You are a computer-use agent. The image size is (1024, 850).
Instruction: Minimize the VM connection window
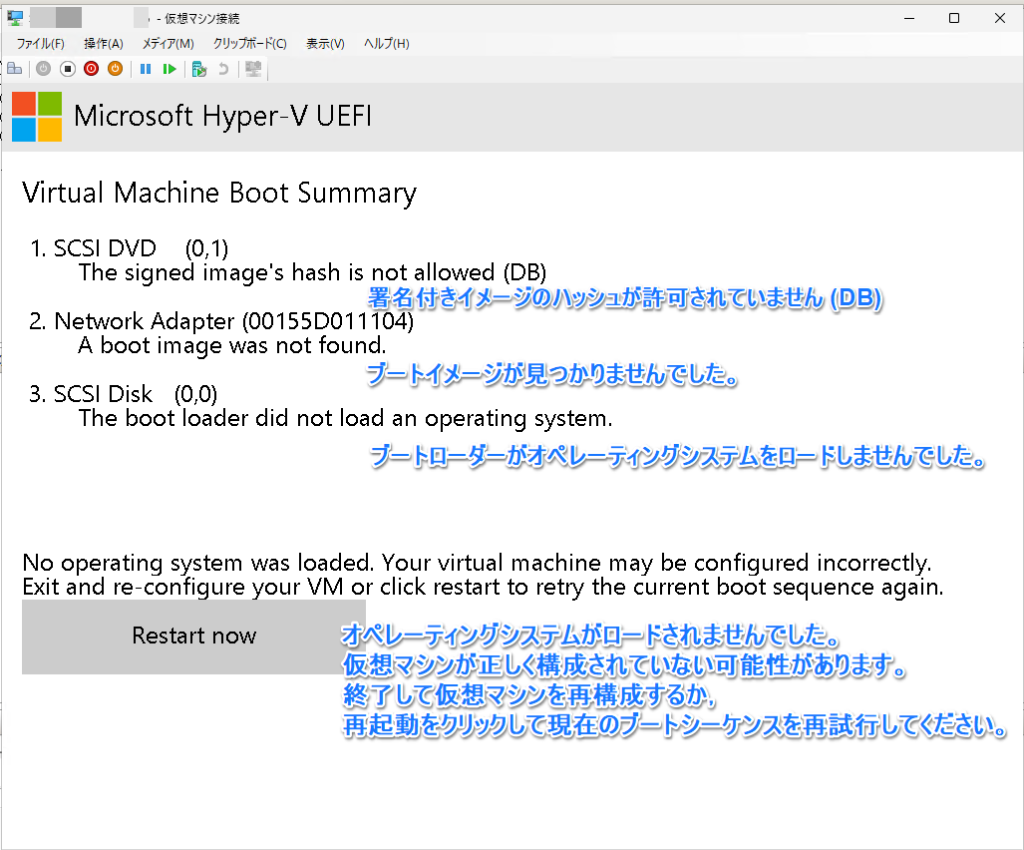(908, 18)
